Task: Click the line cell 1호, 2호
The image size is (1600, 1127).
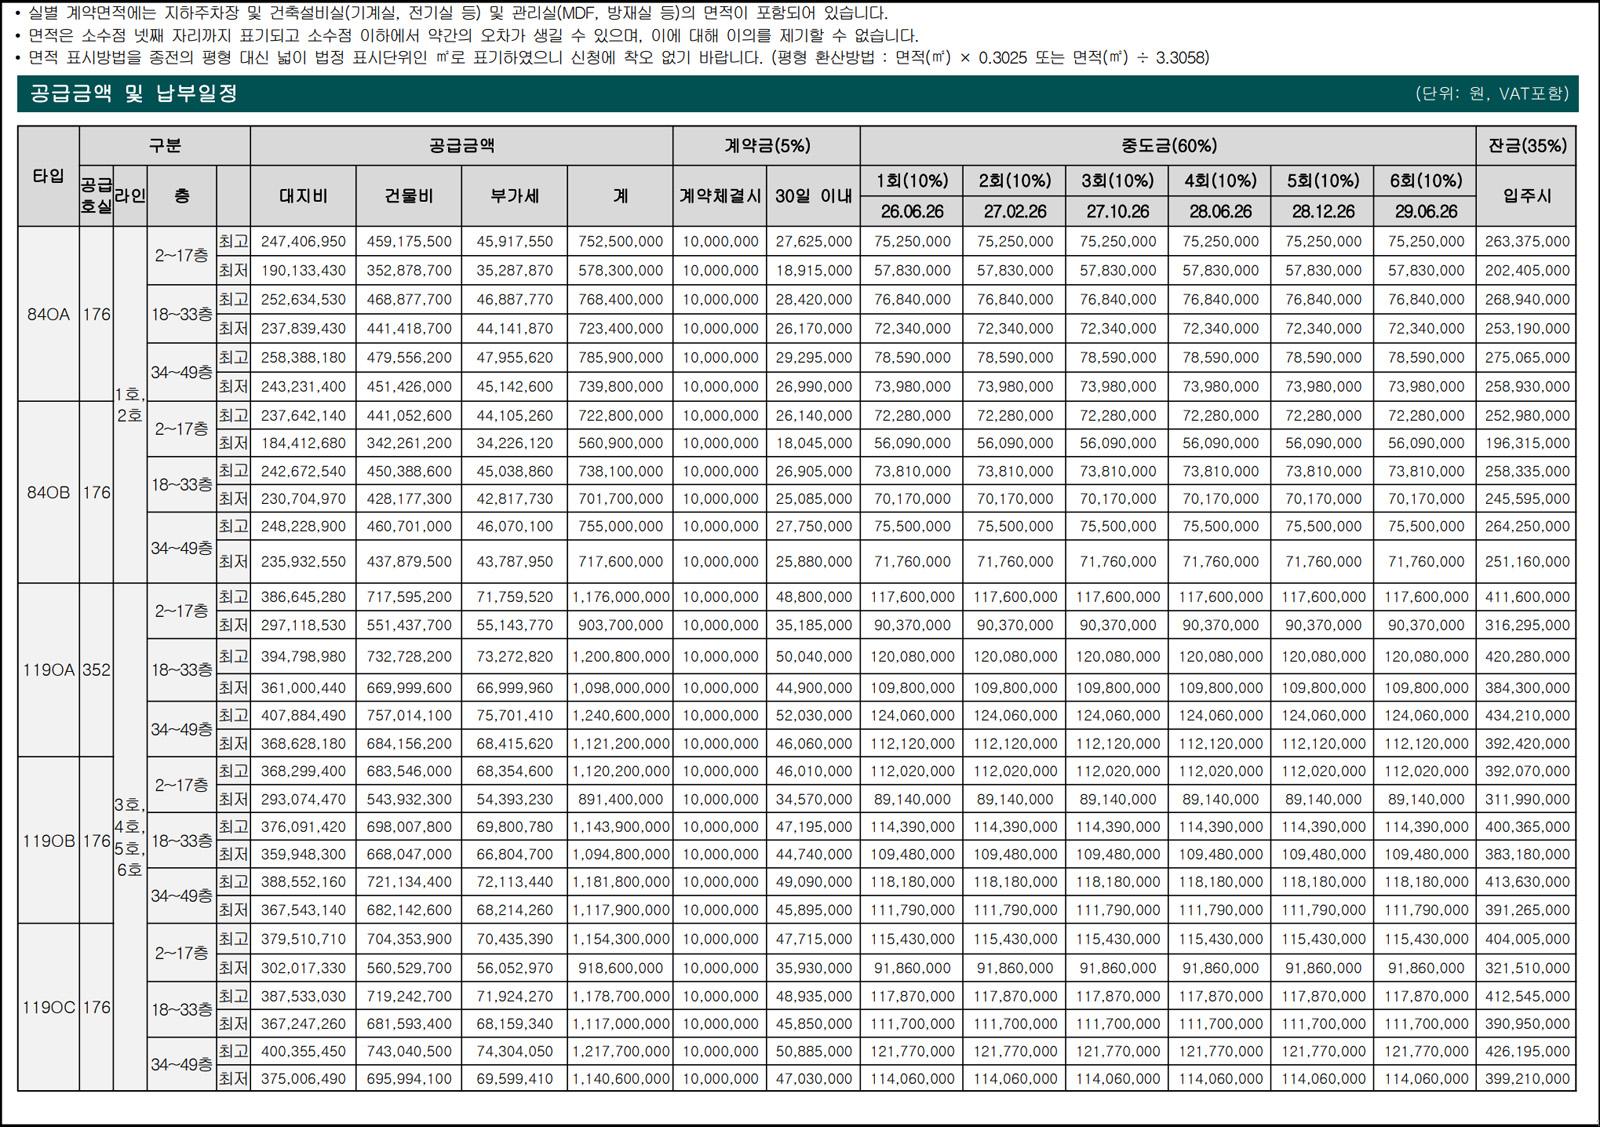Action: pos(130,405)
